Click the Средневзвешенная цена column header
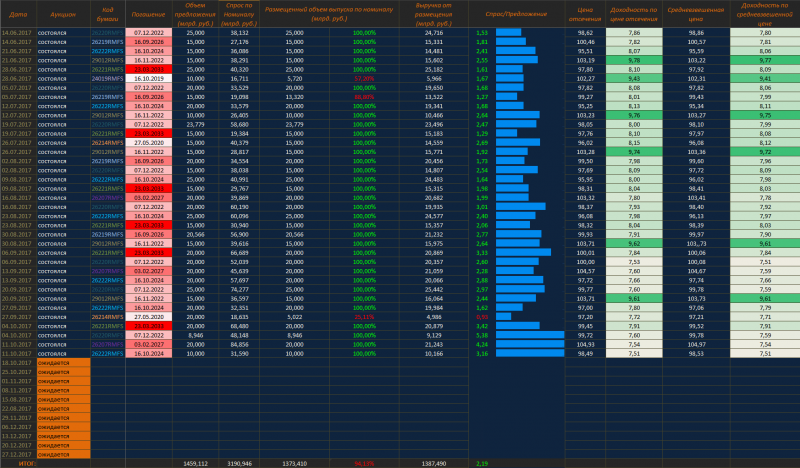 [x=698, y=15]
